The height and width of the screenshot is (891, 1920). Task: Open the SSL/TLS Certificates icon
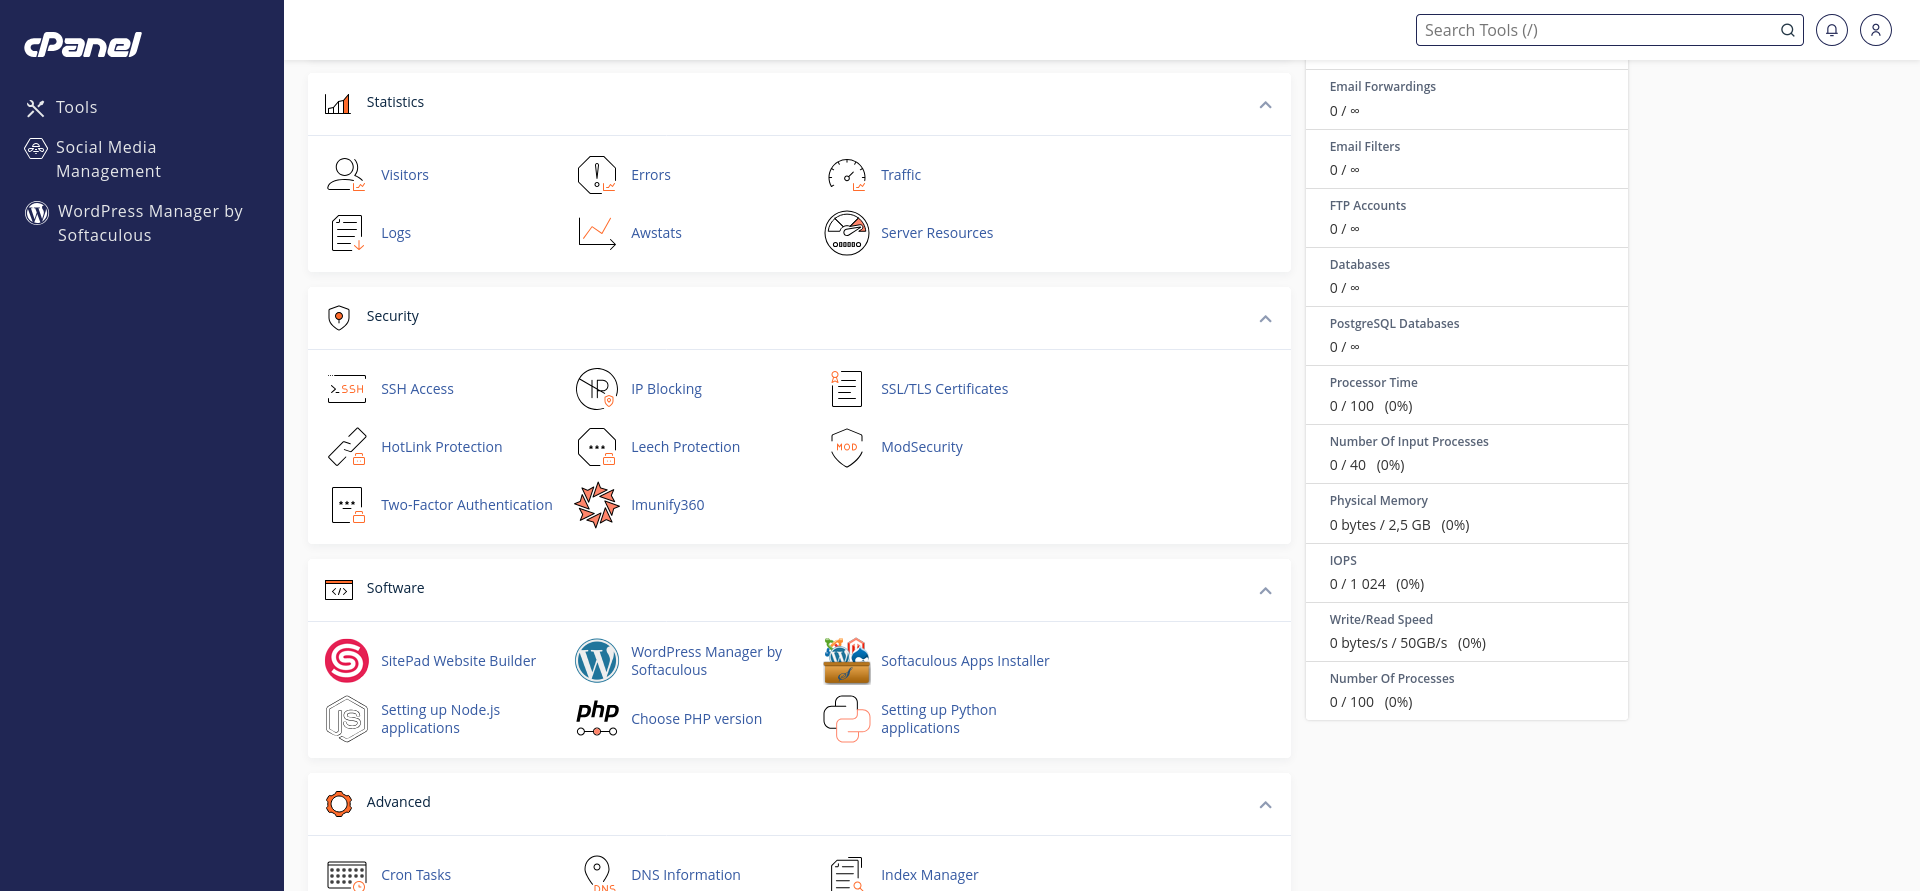pos(847,389)
